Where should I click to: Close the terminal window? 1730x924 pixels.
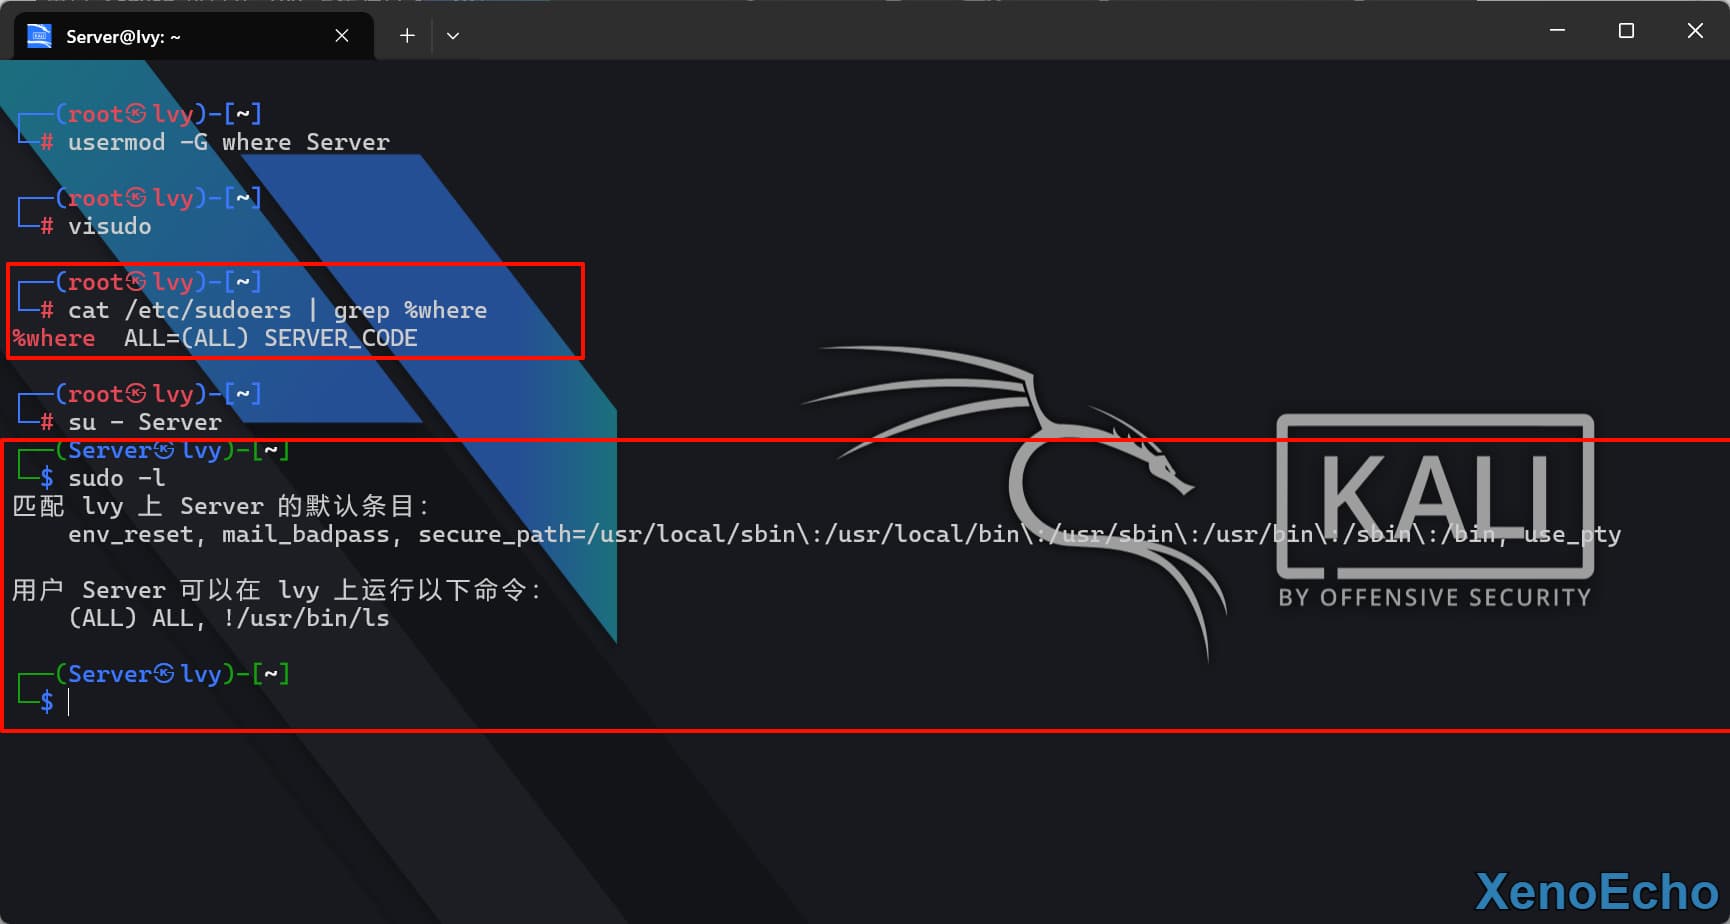click(1695, 31)
